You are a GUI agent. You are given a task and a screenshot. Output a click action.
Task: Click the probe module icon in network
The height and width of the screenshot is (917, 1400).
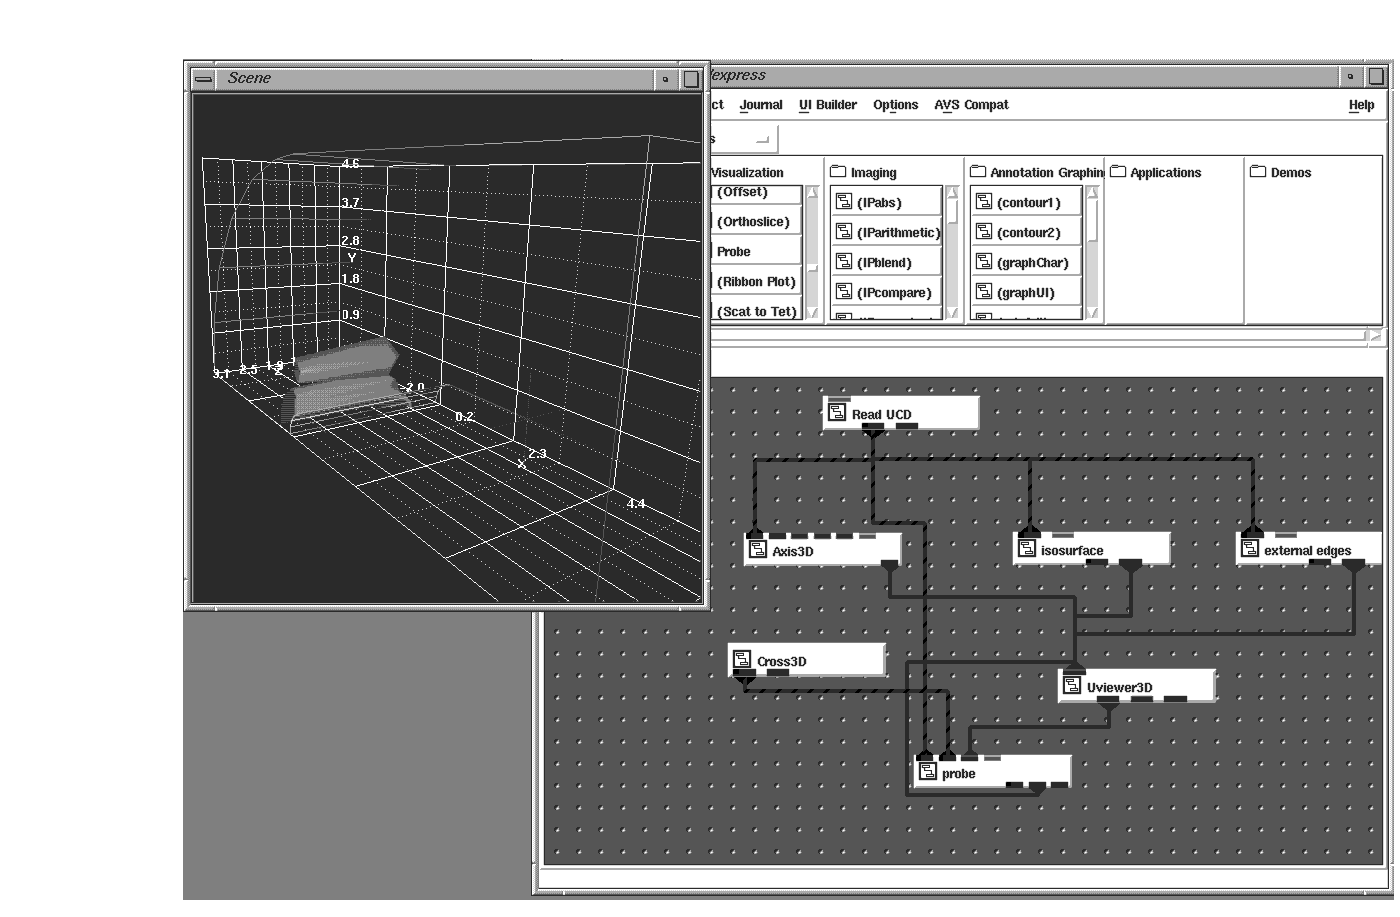[927, 772]
